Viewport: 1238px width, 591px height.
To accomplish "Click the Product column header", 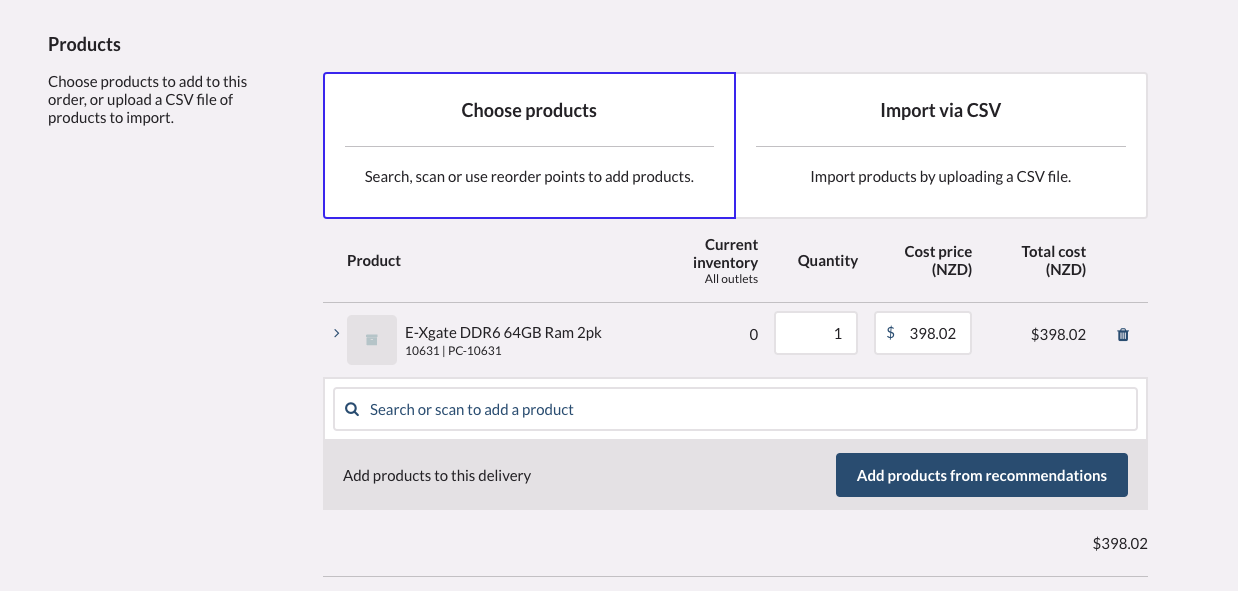I will tap(373, 260).
